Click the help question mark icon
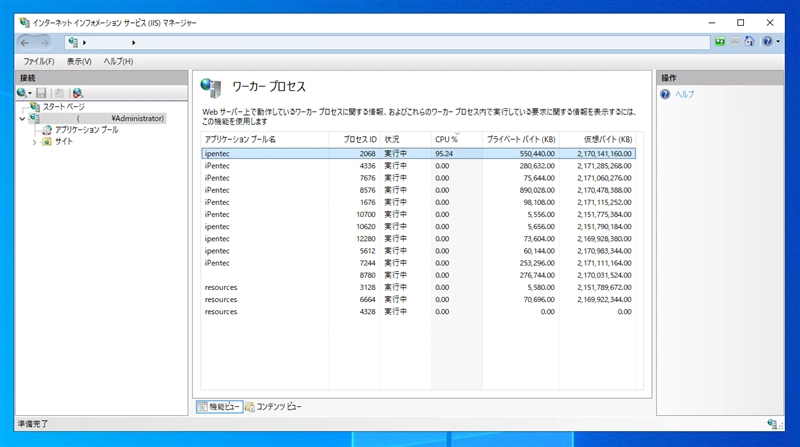 [x=767, y=41]
